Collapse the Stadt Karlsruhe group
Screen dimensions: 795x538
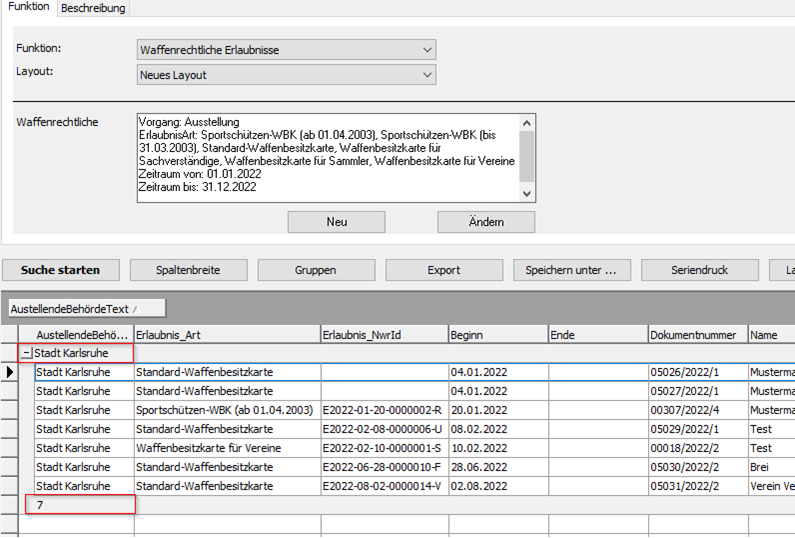tap(27, 354)
